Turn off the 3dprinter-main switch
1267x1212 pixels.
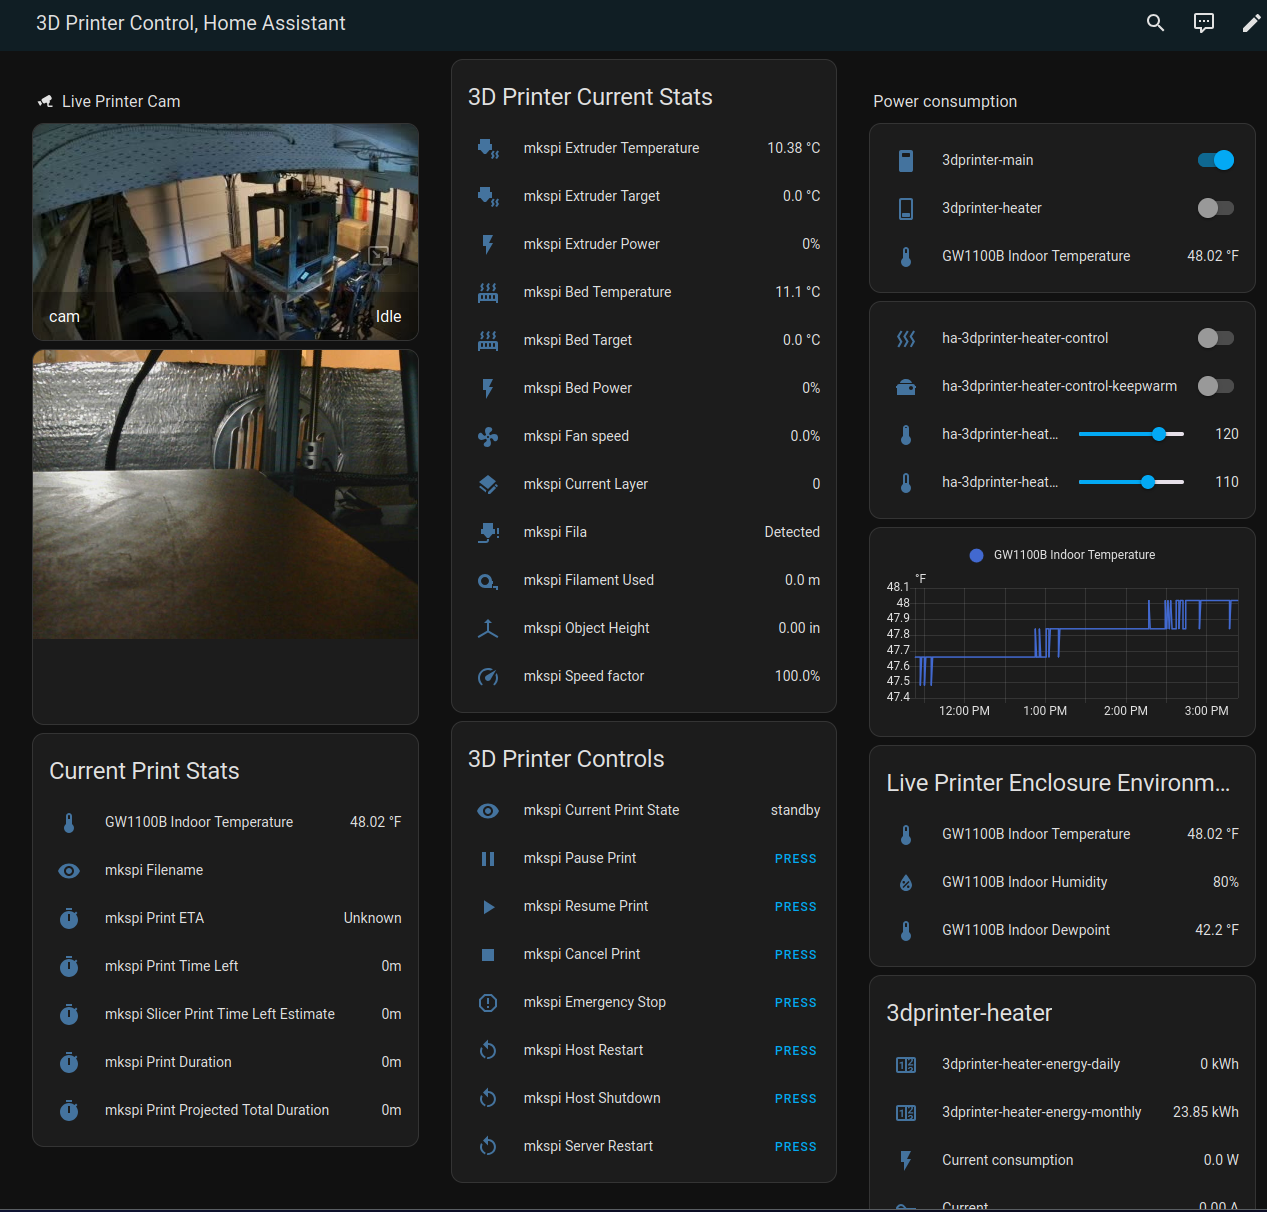pos(1216,160)
